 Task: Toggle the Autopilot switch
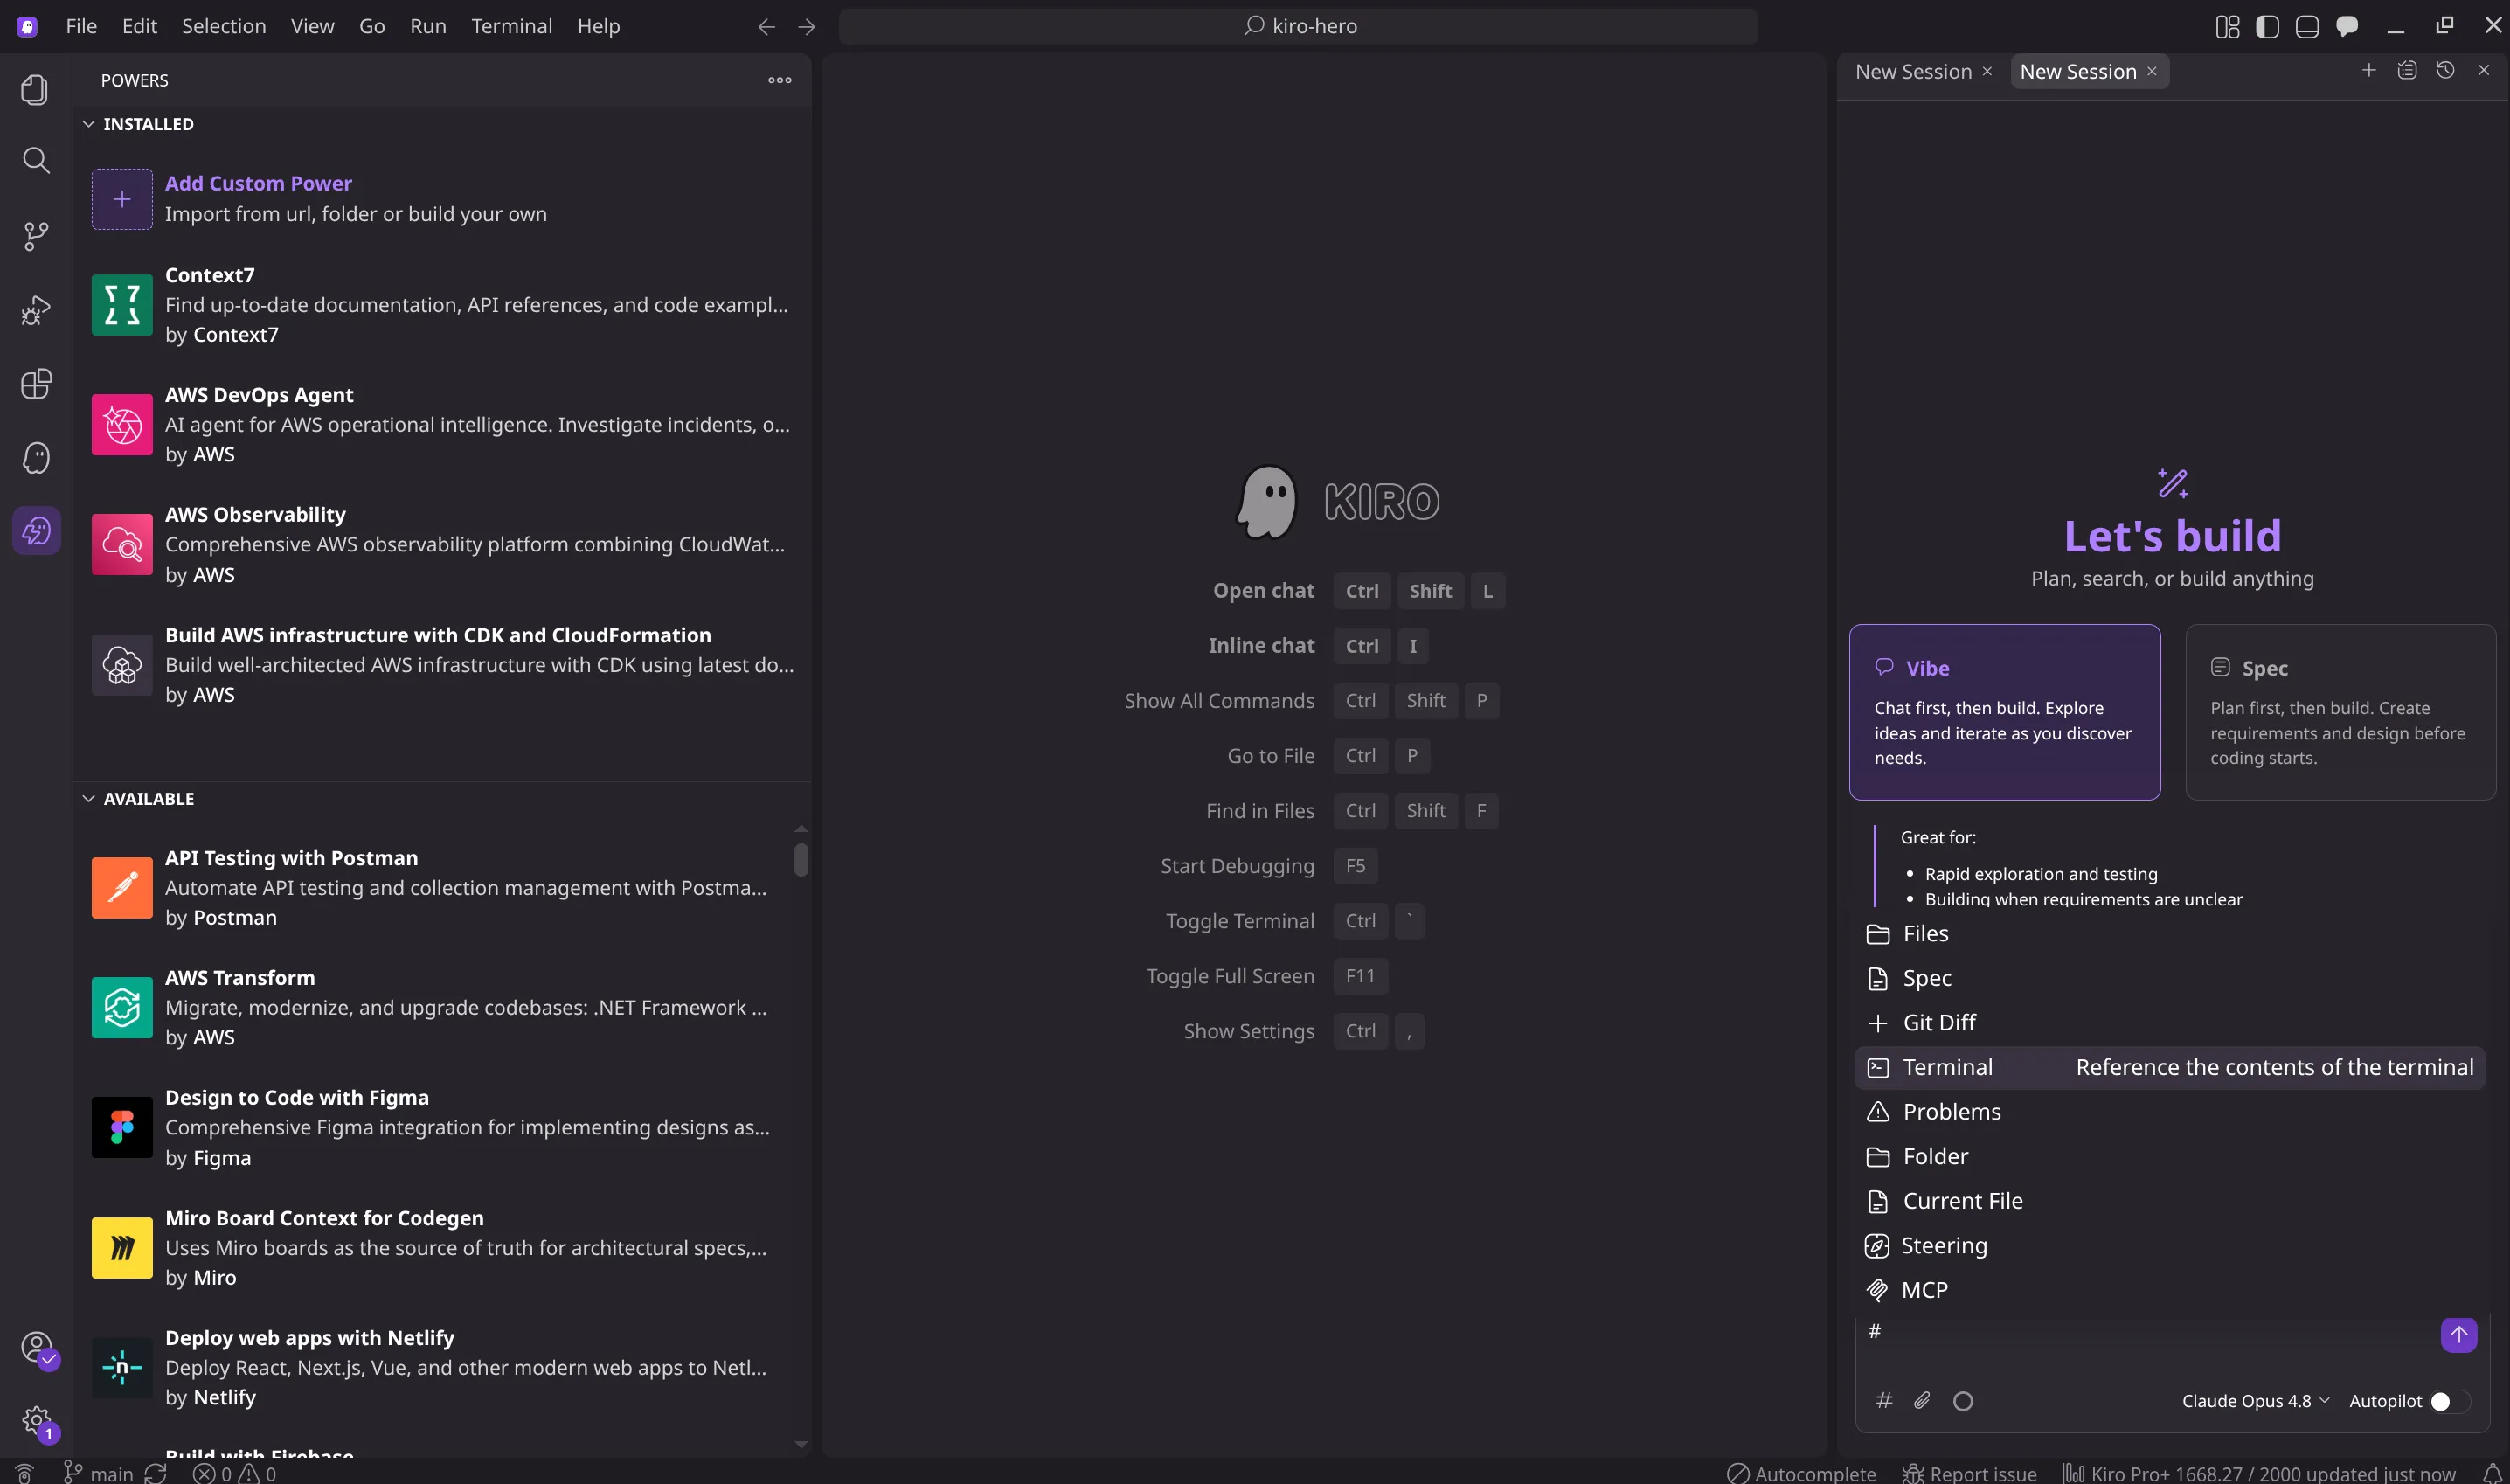pos(2448,1401)
